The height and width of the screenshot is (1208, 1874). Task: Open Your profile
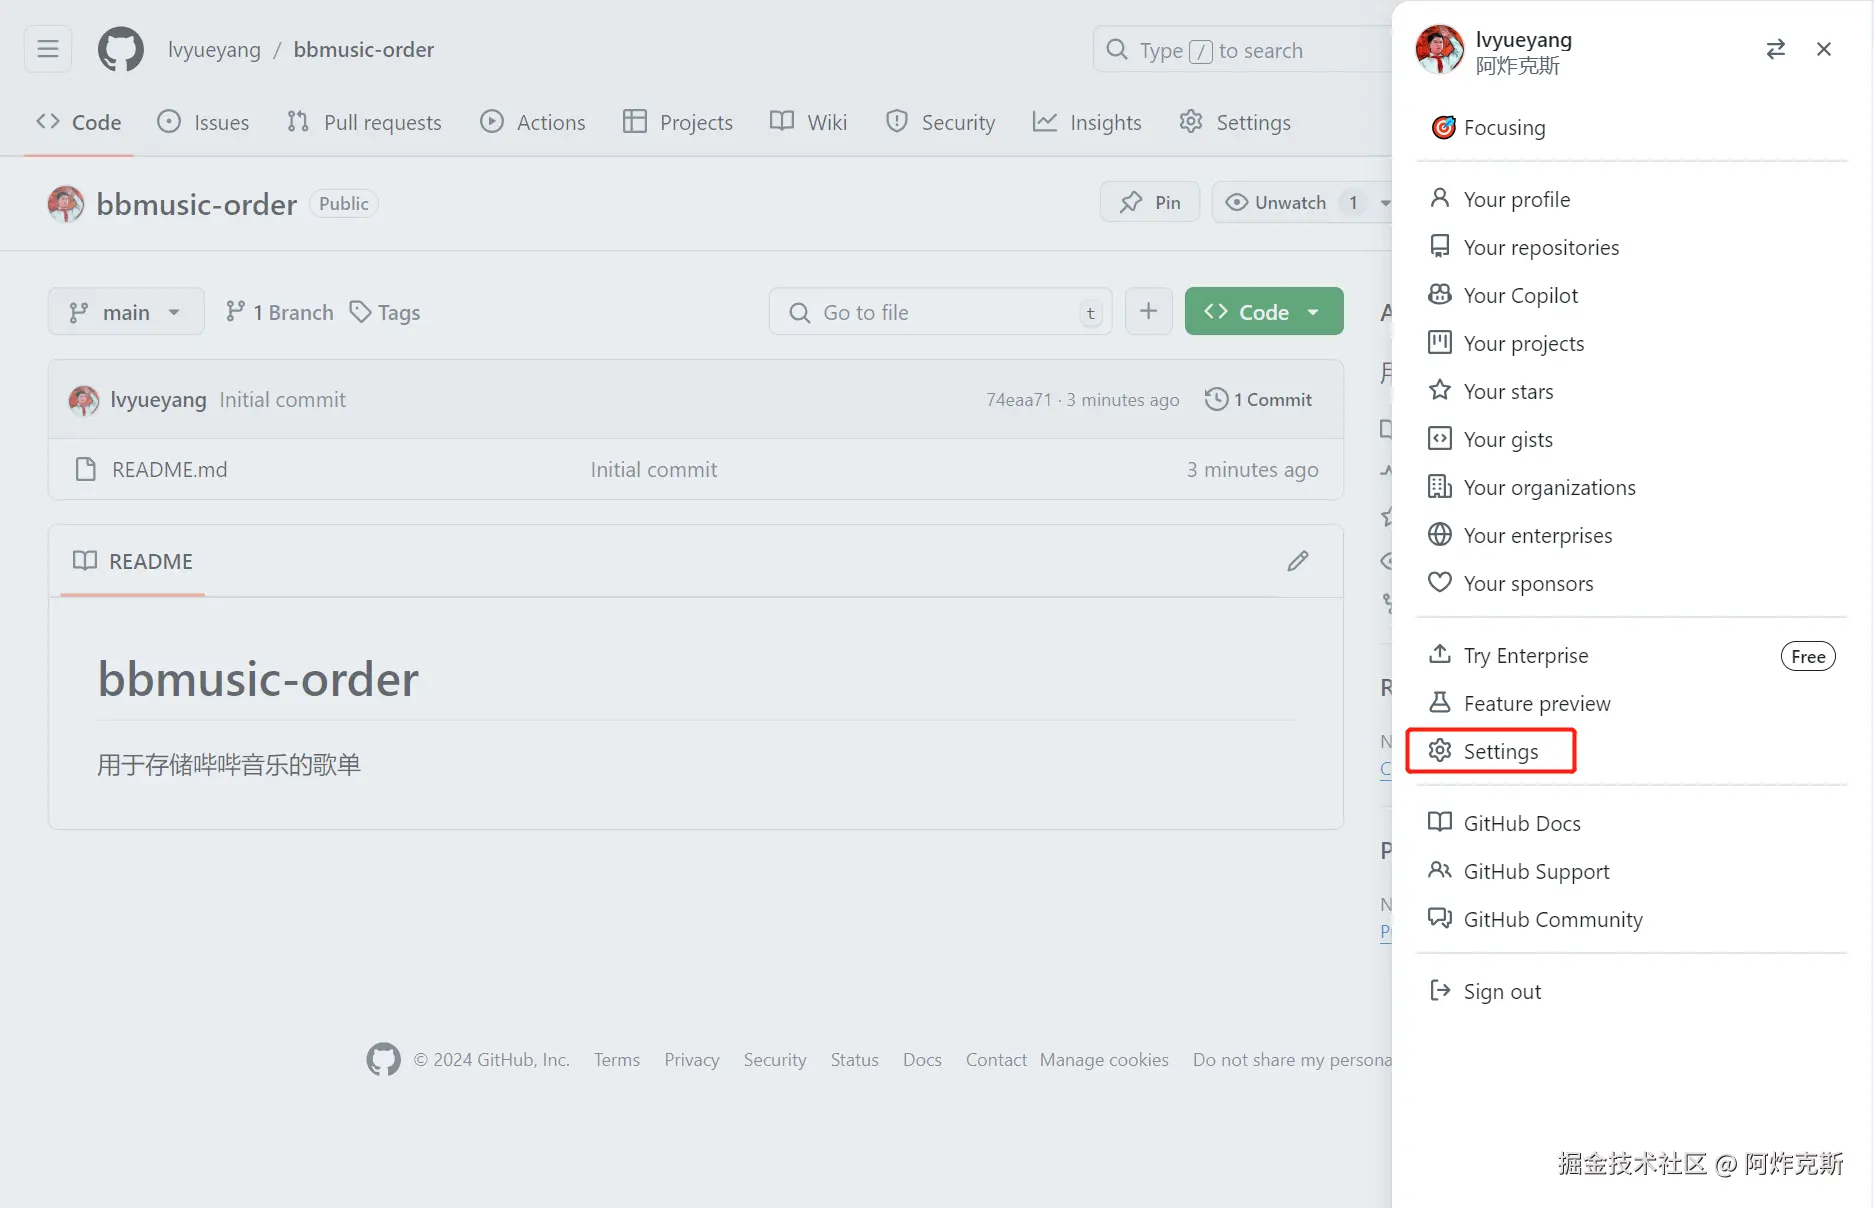click(1632, 199)
